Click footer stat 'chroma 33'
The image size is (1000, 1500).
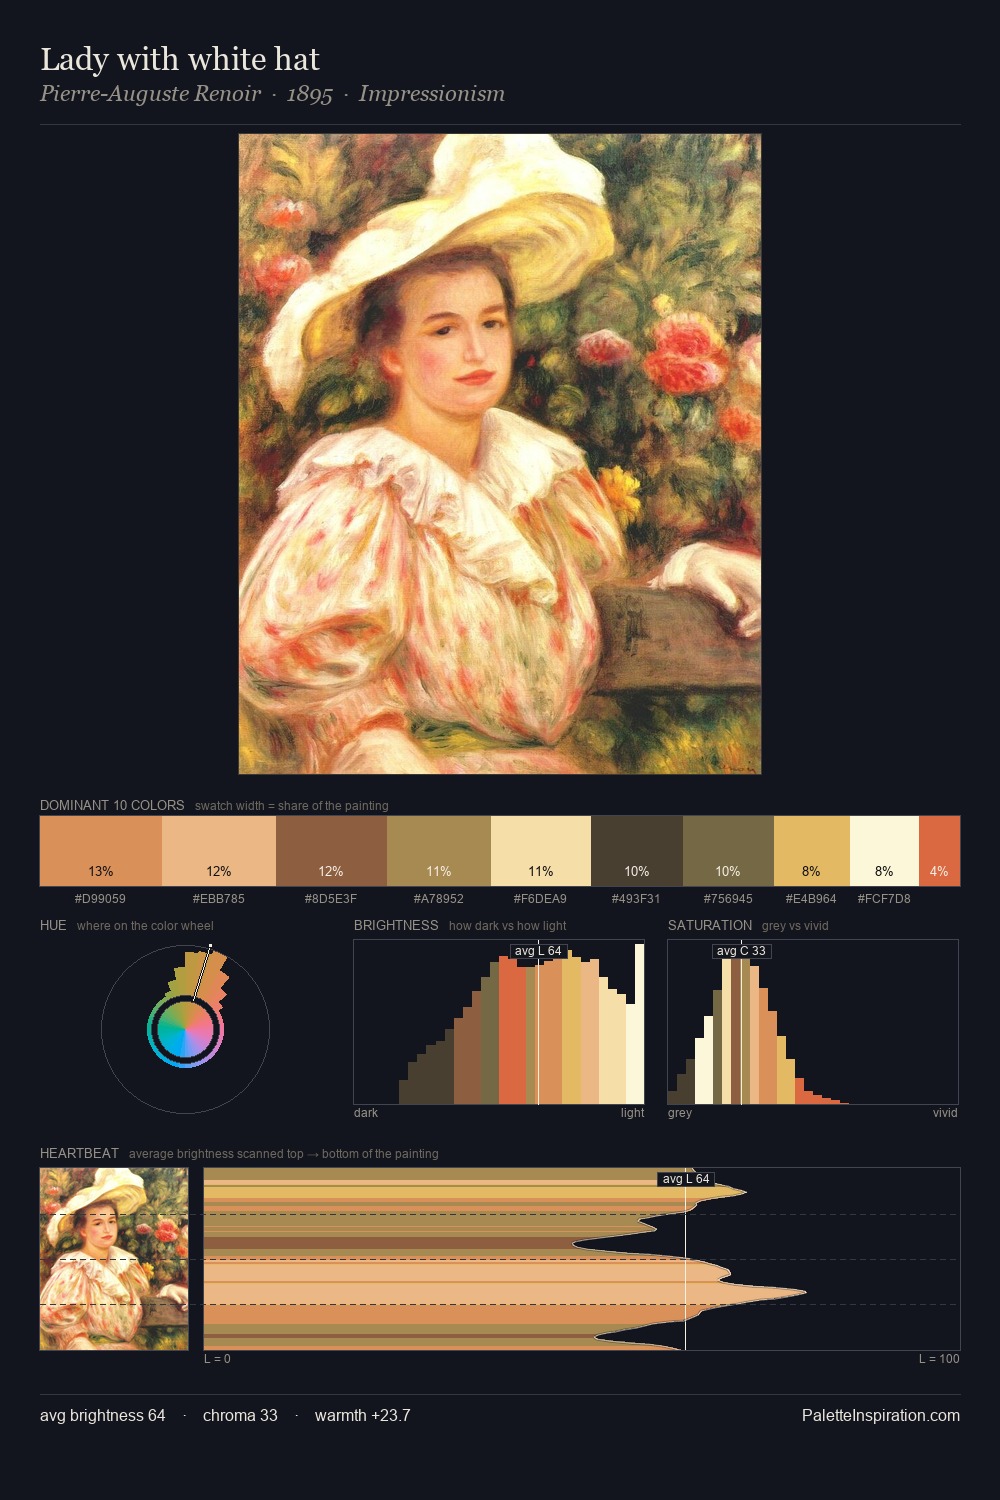click(x=240, y=1415)
